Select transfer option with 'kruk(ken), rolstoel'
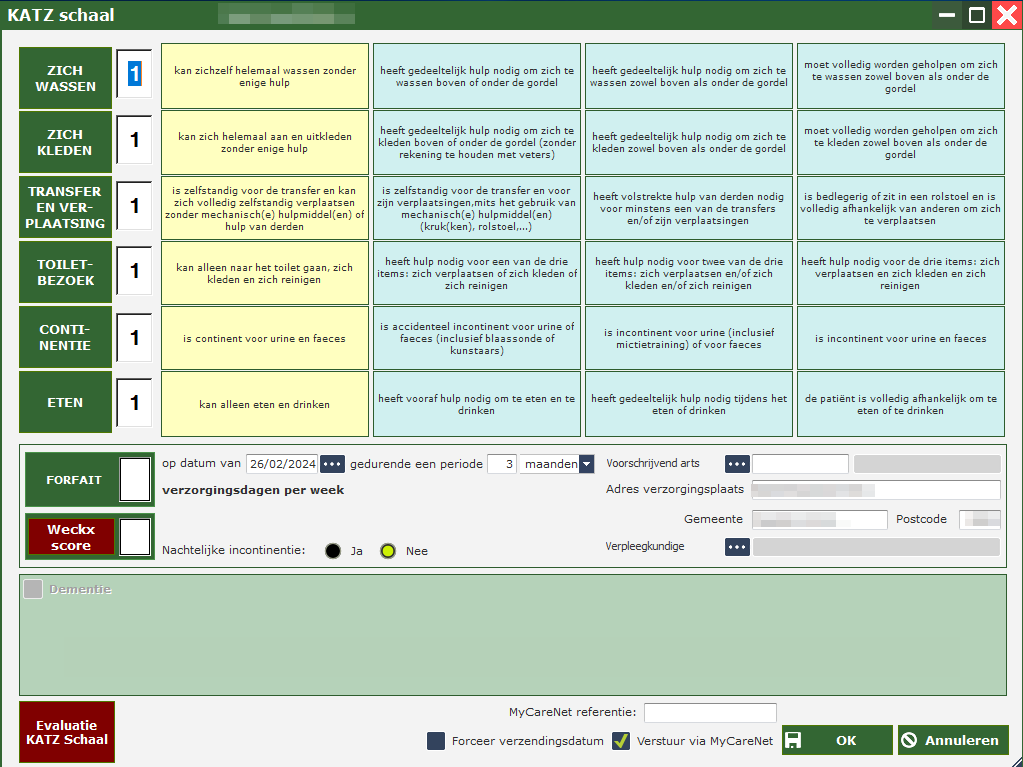The image size is (1023, 767). [477, 208]
